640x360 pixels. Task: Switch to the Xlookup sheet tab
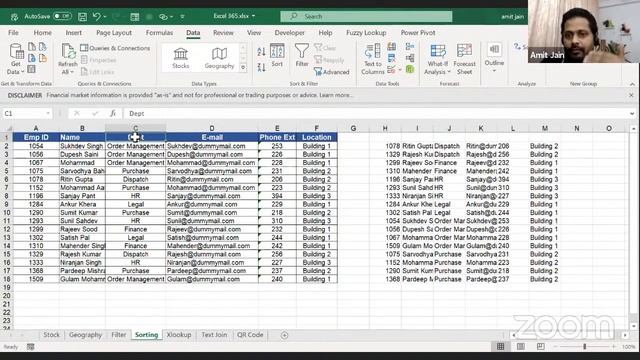(x=179, y=335)
